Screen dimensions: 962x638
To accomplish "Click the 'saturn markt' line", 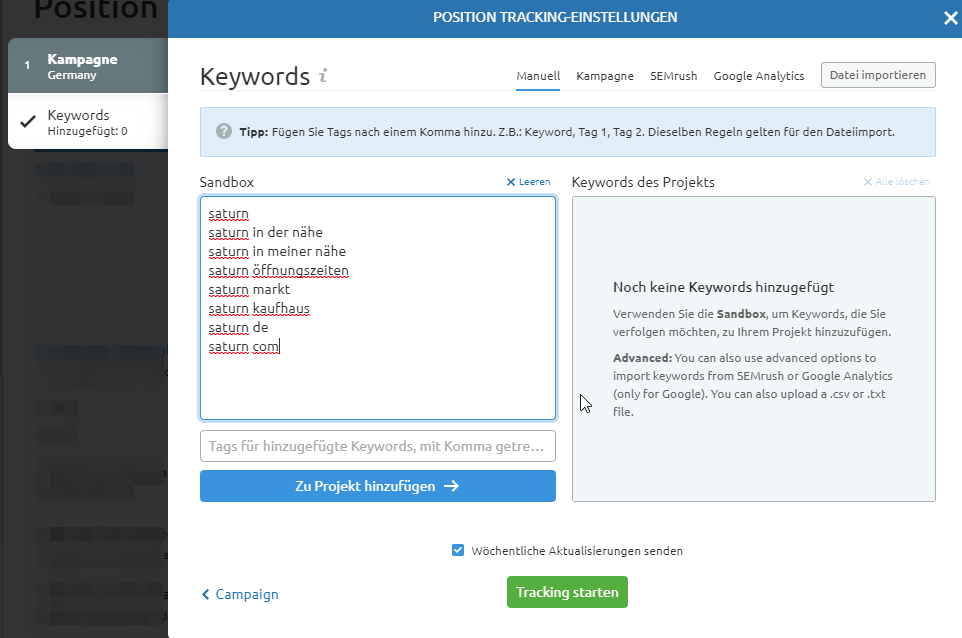I will 249,290.
